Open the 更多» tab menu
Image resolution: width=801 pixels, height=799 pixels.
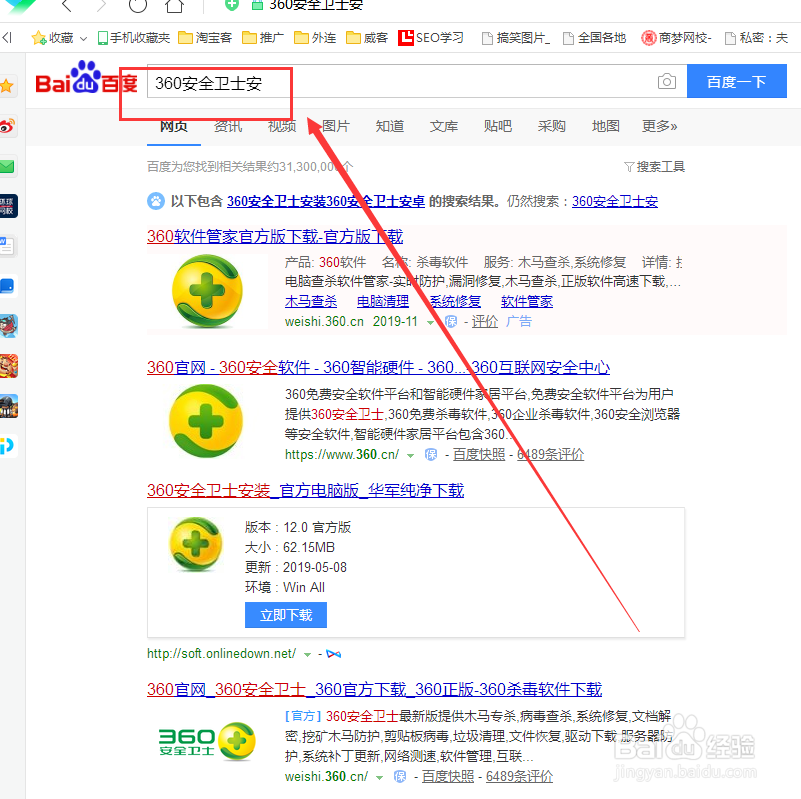pyautogui.click(x=659, y=126)
